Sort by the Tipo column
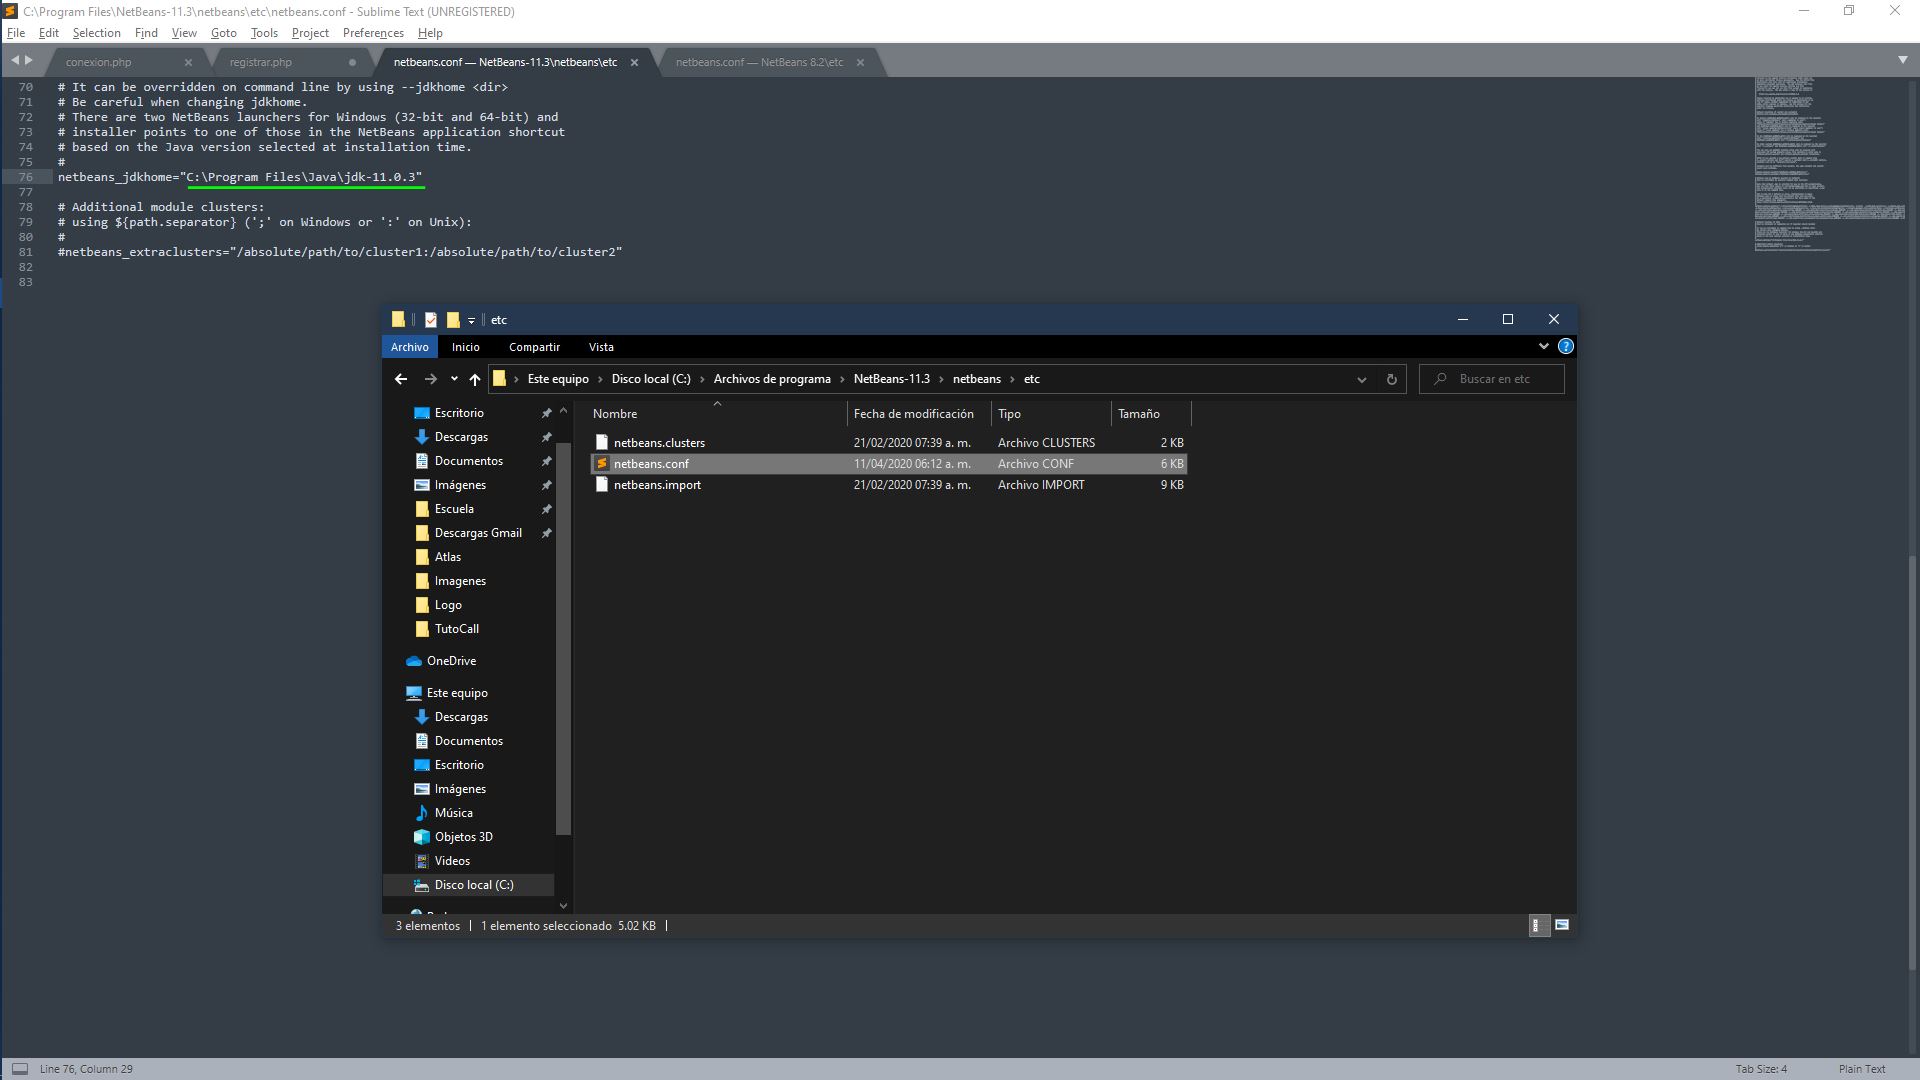The image size is (1920, 1080). point(1050,414)
